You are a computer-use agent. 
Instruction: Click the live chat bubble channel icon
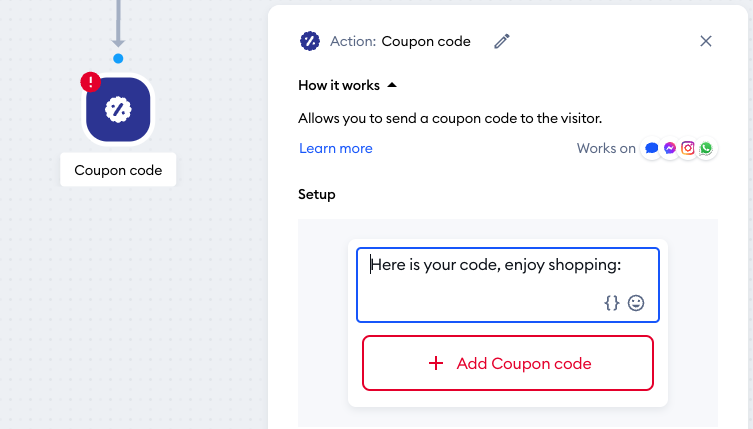coord(652,148)
